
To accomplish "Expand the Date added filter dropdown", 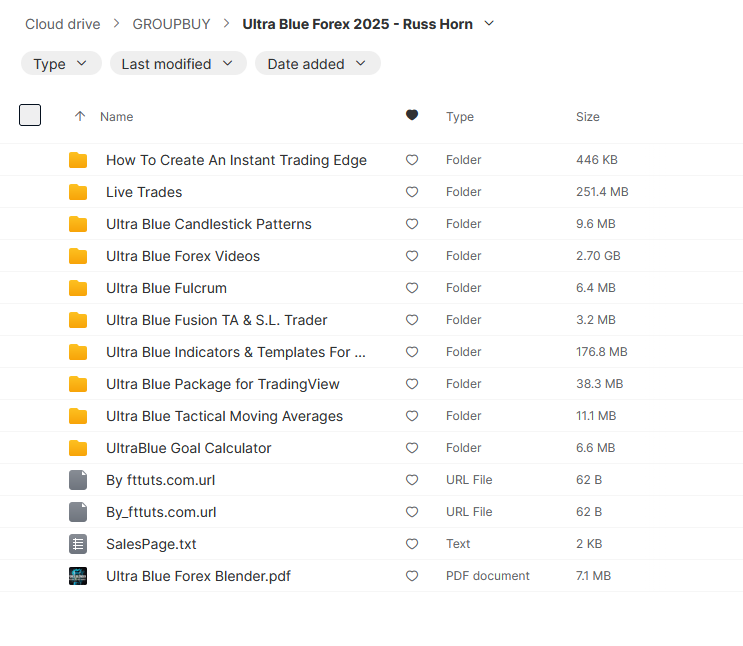I will pos(317,64).
